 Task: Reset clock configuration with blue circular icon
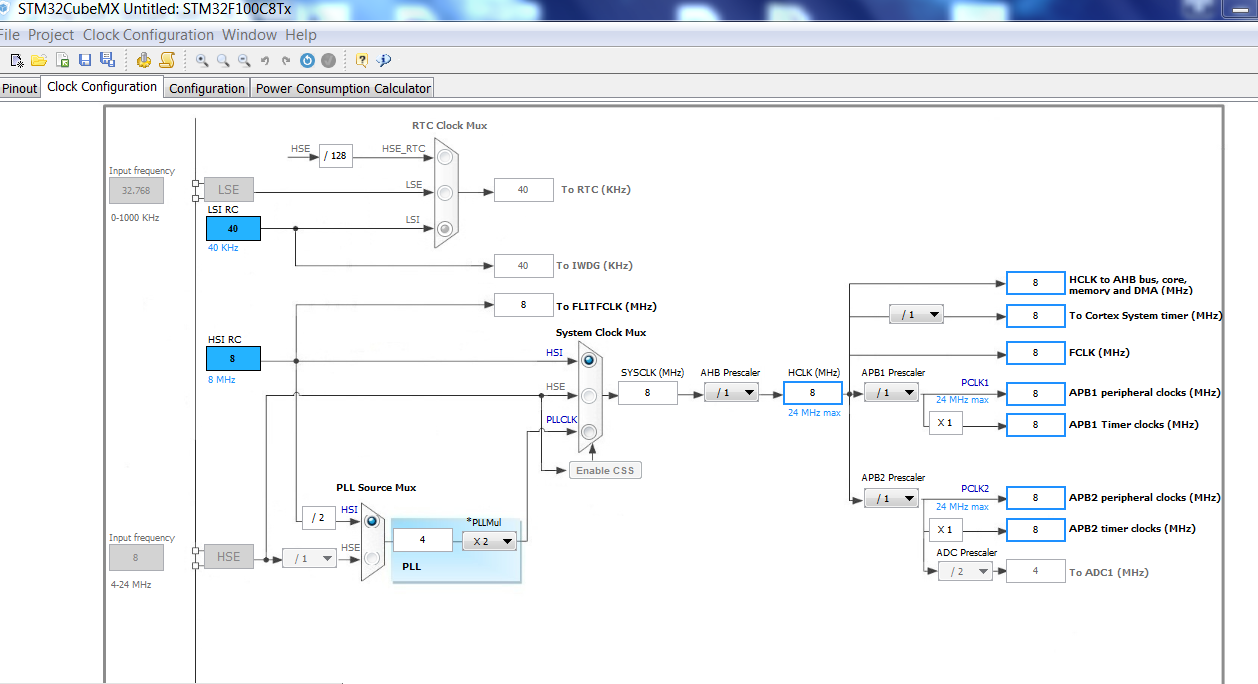pos(307,60)
